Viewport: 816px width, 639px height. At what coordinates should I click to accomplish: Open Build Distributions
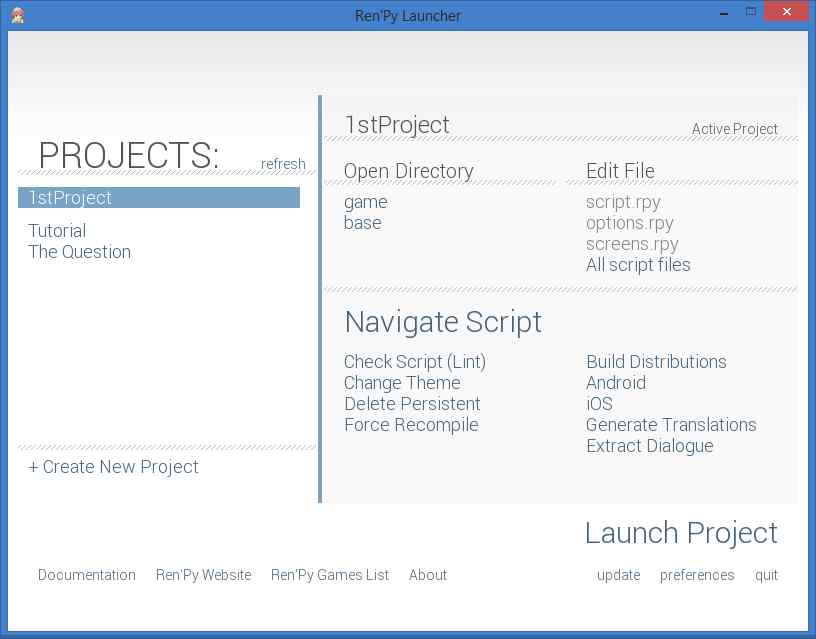click(656, 362)
